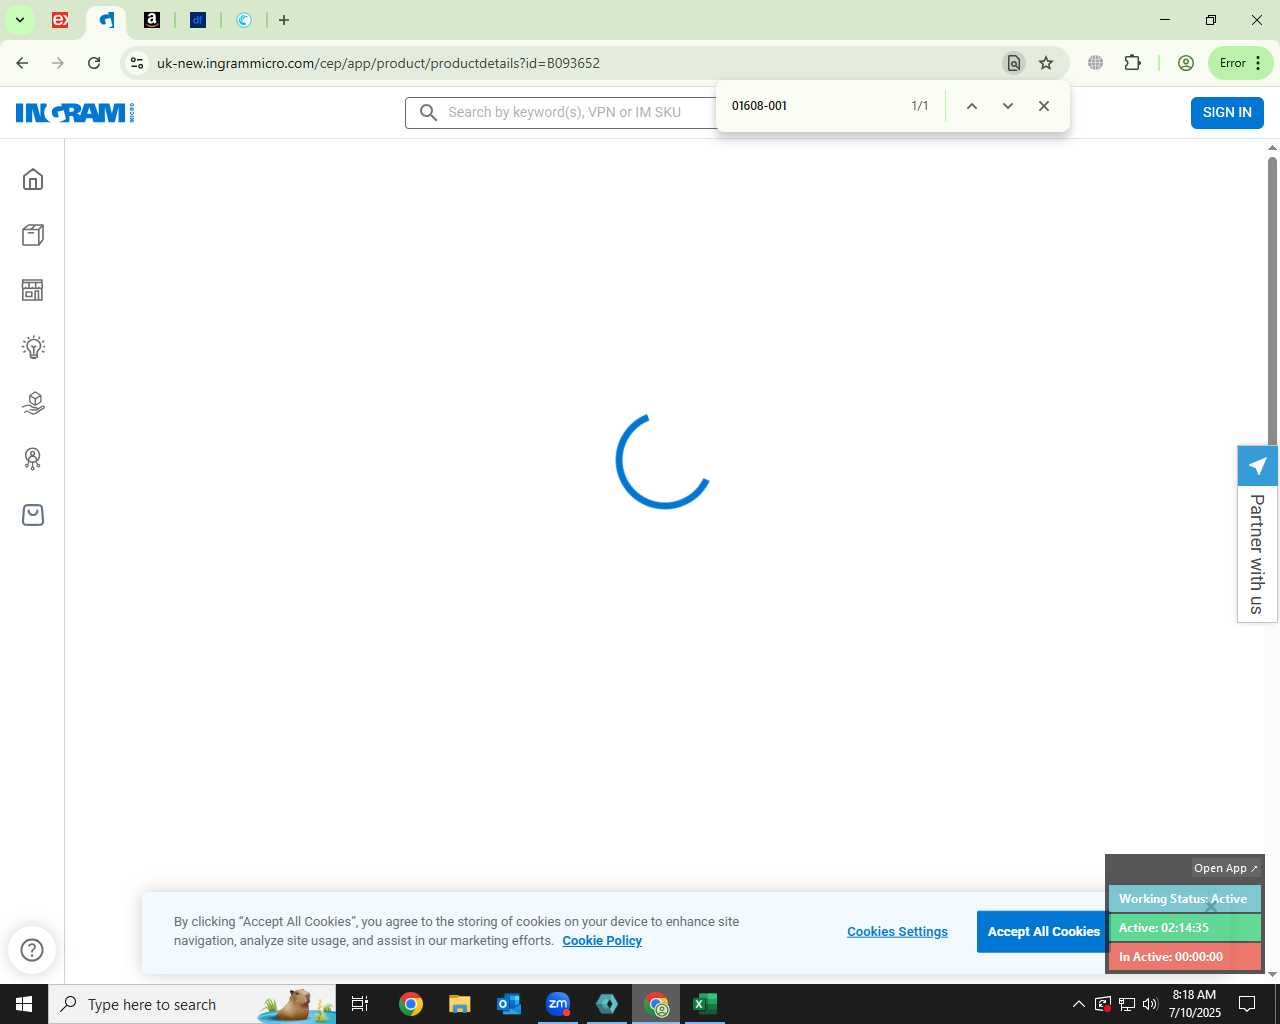
Task: Open Outlook from taskbar
Action: 509,1004
